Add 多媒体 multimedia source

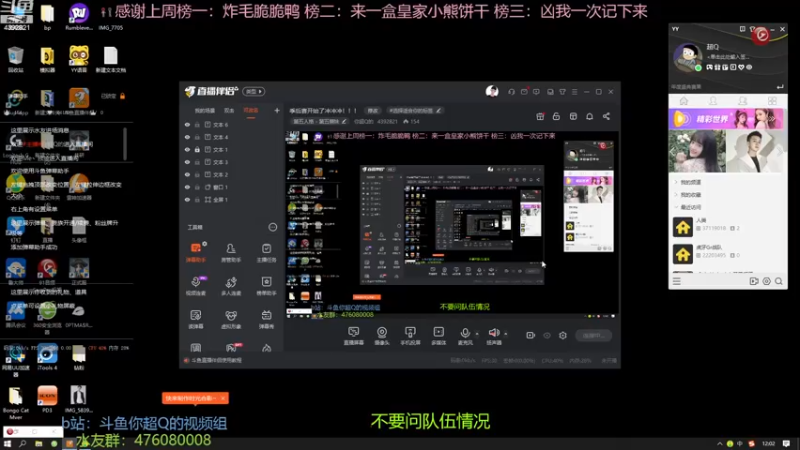[438, 336]
